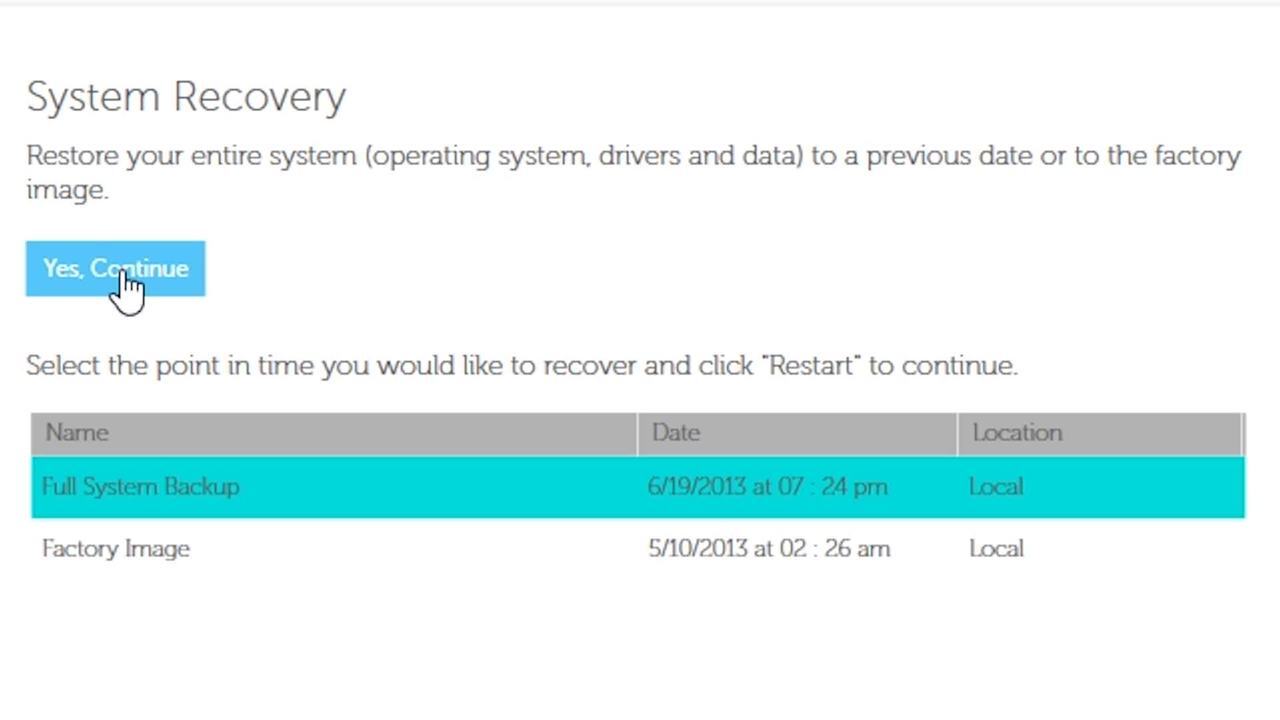Click the Location column header
1280x720 pixels.
click(x=1017, y=433)
